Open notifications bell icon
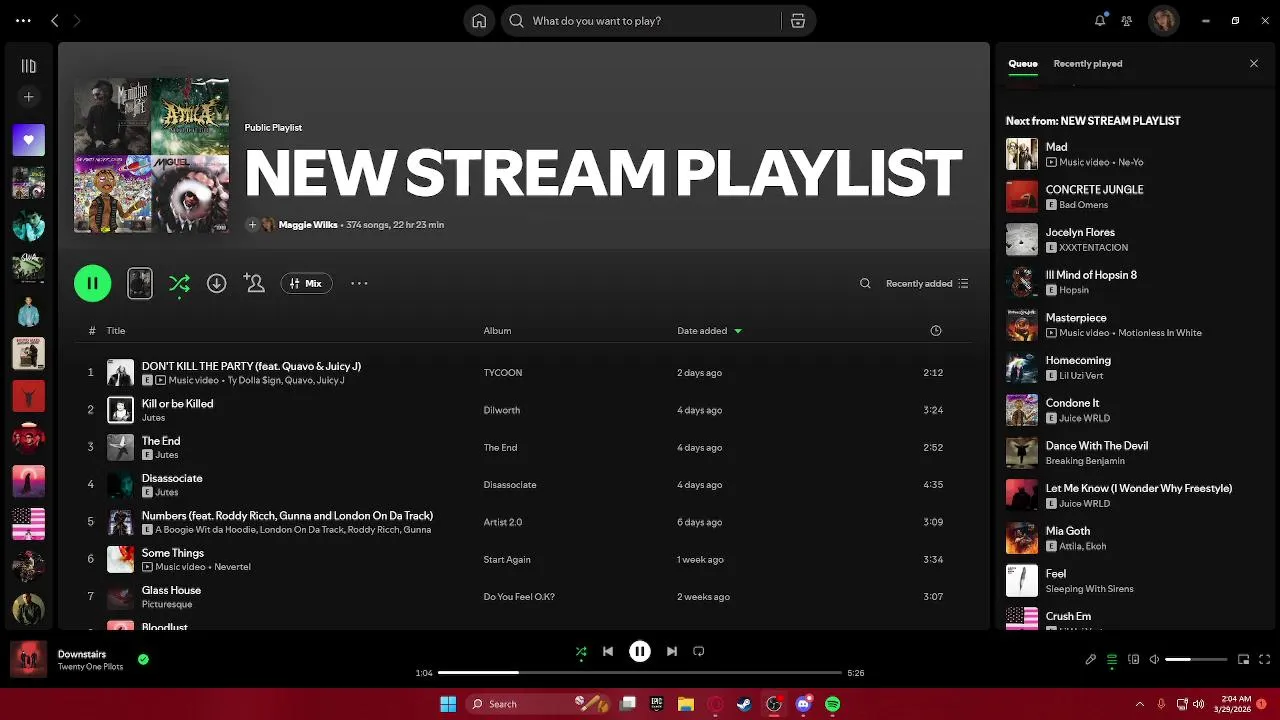Screen dimensions: 1280x720 pos(1100,20)
